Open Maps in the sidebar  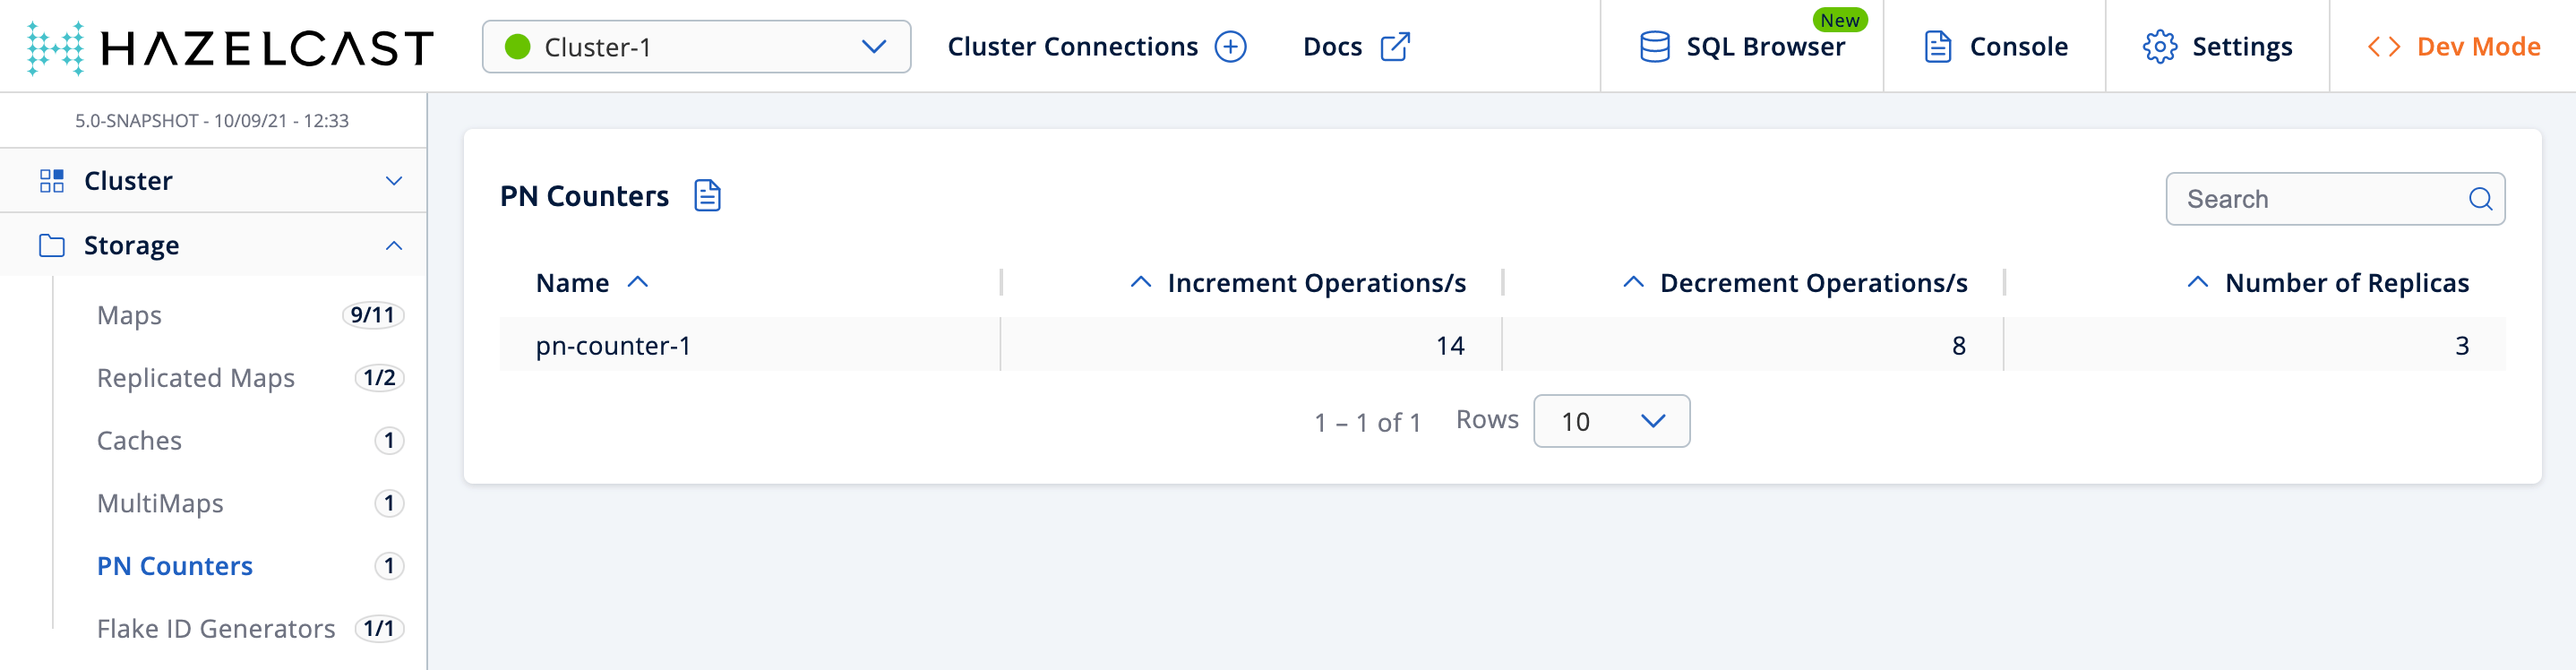pos(129,315)
